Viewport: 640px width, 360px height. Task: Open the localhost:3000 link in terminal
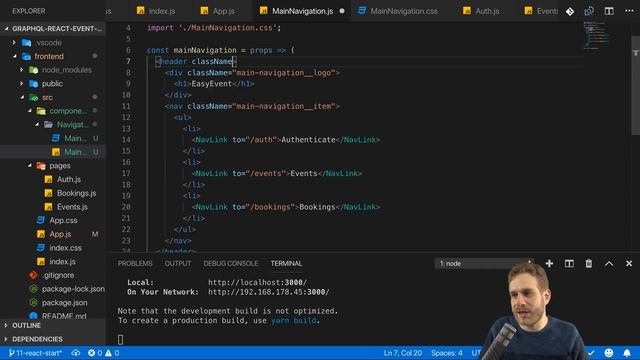(x=258, y=282)
